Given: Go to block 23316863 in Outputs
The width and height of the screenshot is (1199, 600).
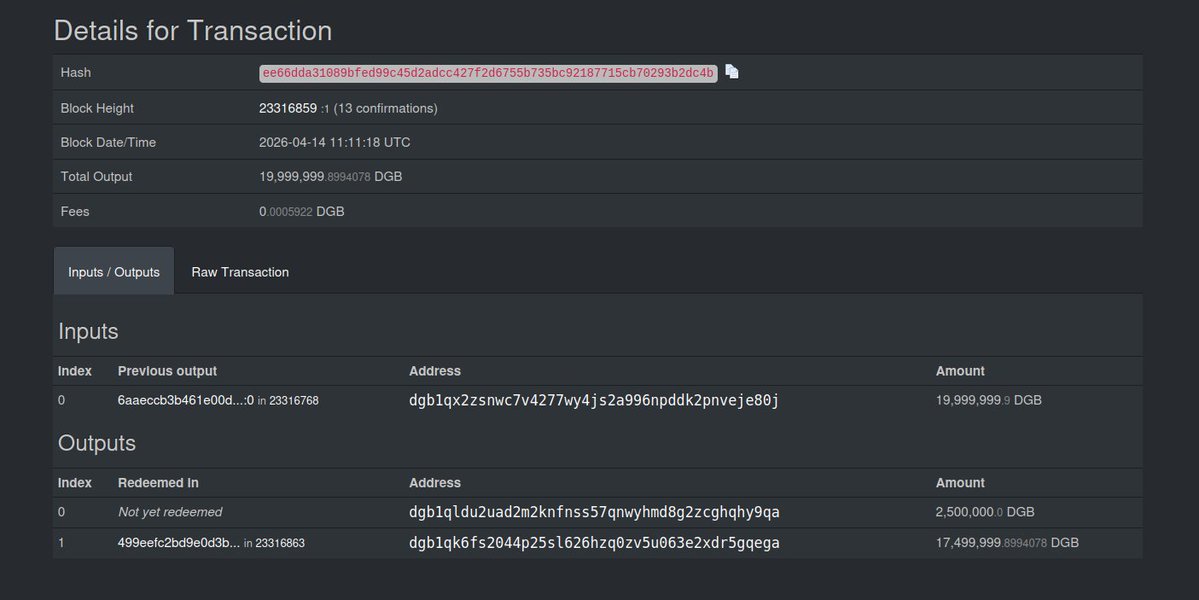Looking at the screenshot, I should (280, 544).
